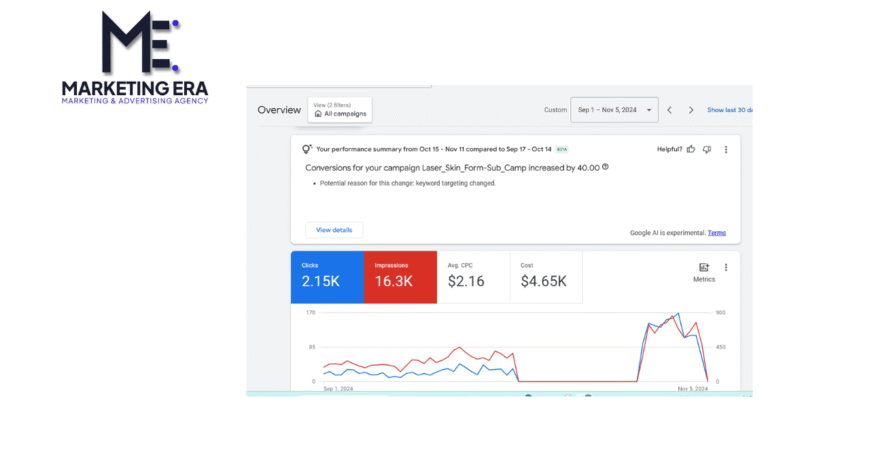This screenshot has width=870, height=457.
Task: Click the Show last 30 days link
Action: [730, 110]
